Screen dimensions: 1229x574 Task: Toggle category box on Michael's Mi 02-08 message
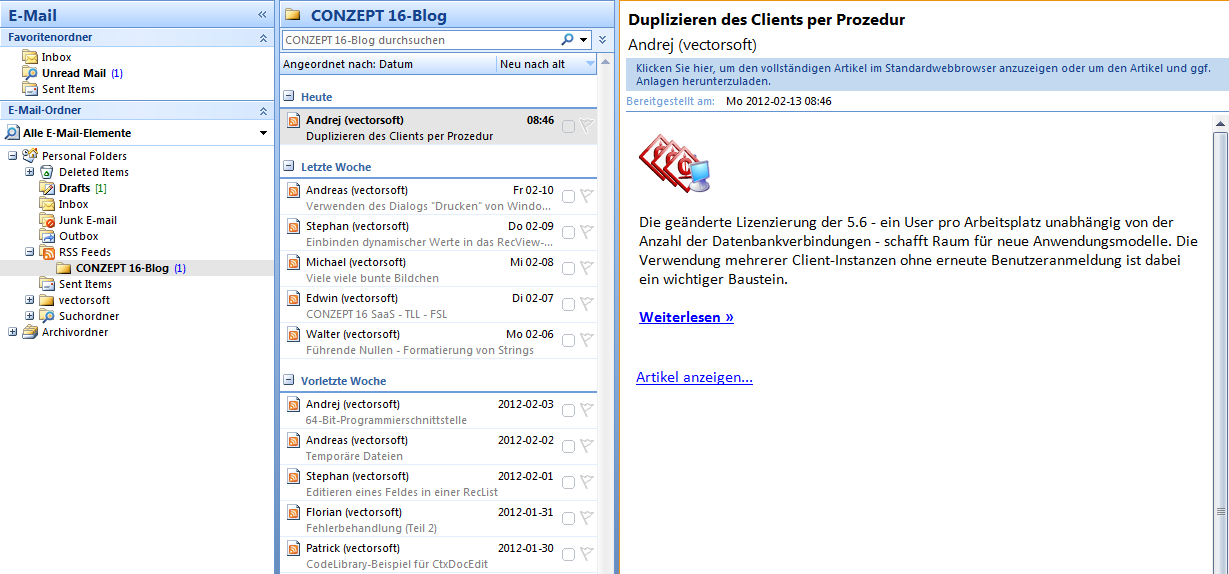[x=568, y=269]
